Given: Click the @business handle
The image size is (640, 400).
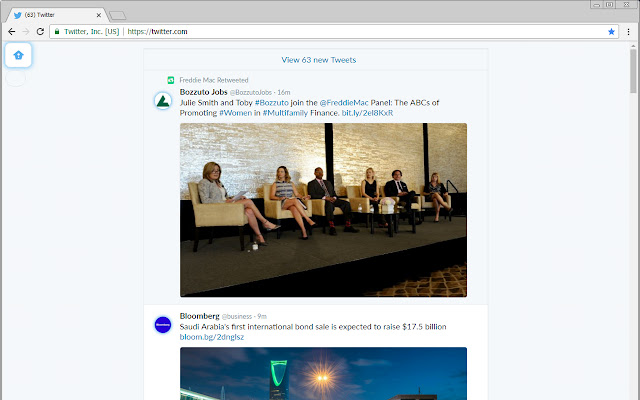Looking at the screenshot, I should (237, 316).
